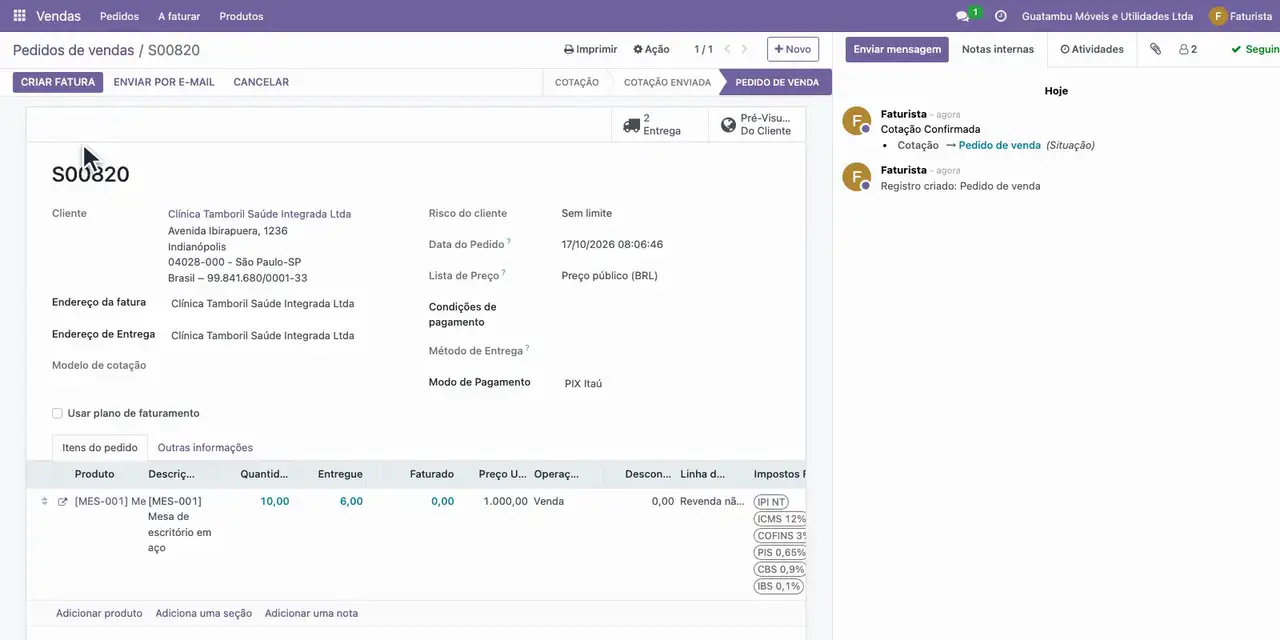Toggle the Usar plano de faturamento checkbox
This screenshot has width=1280, height=640.
57,413
